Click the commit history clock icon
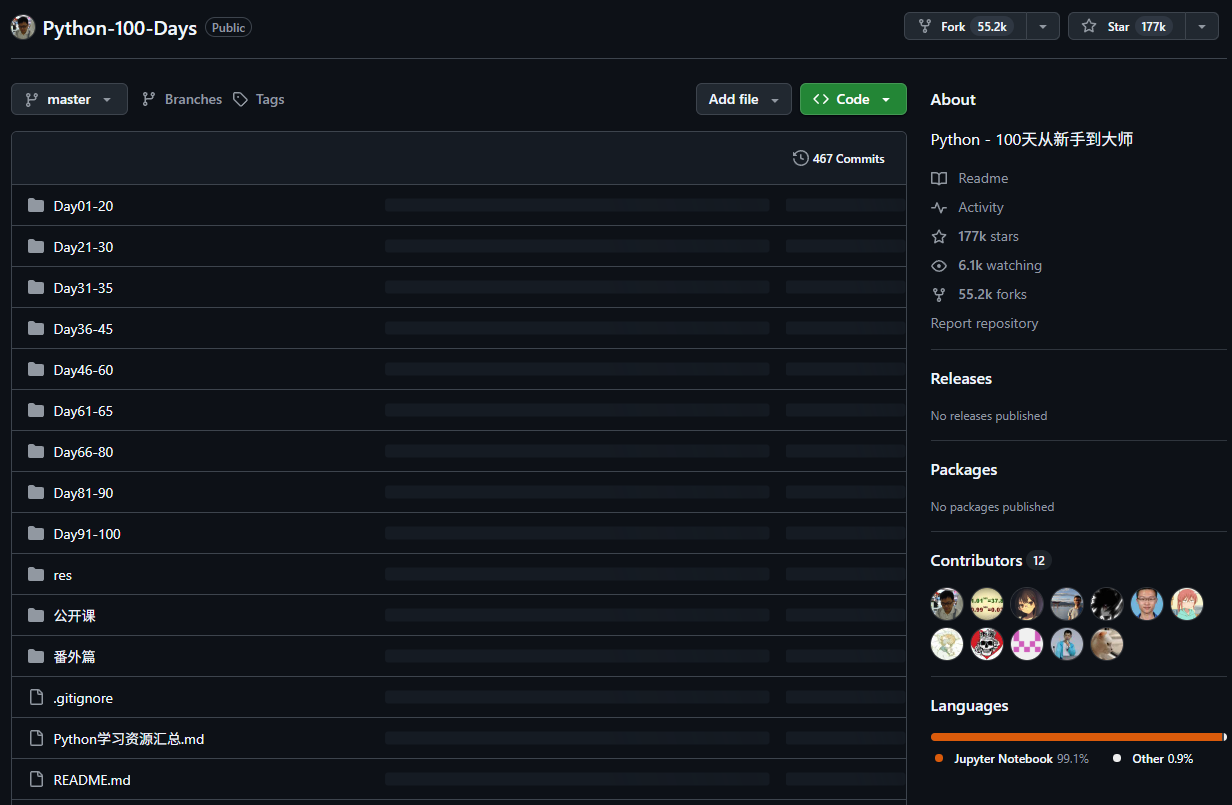 [x=800, y=158]
